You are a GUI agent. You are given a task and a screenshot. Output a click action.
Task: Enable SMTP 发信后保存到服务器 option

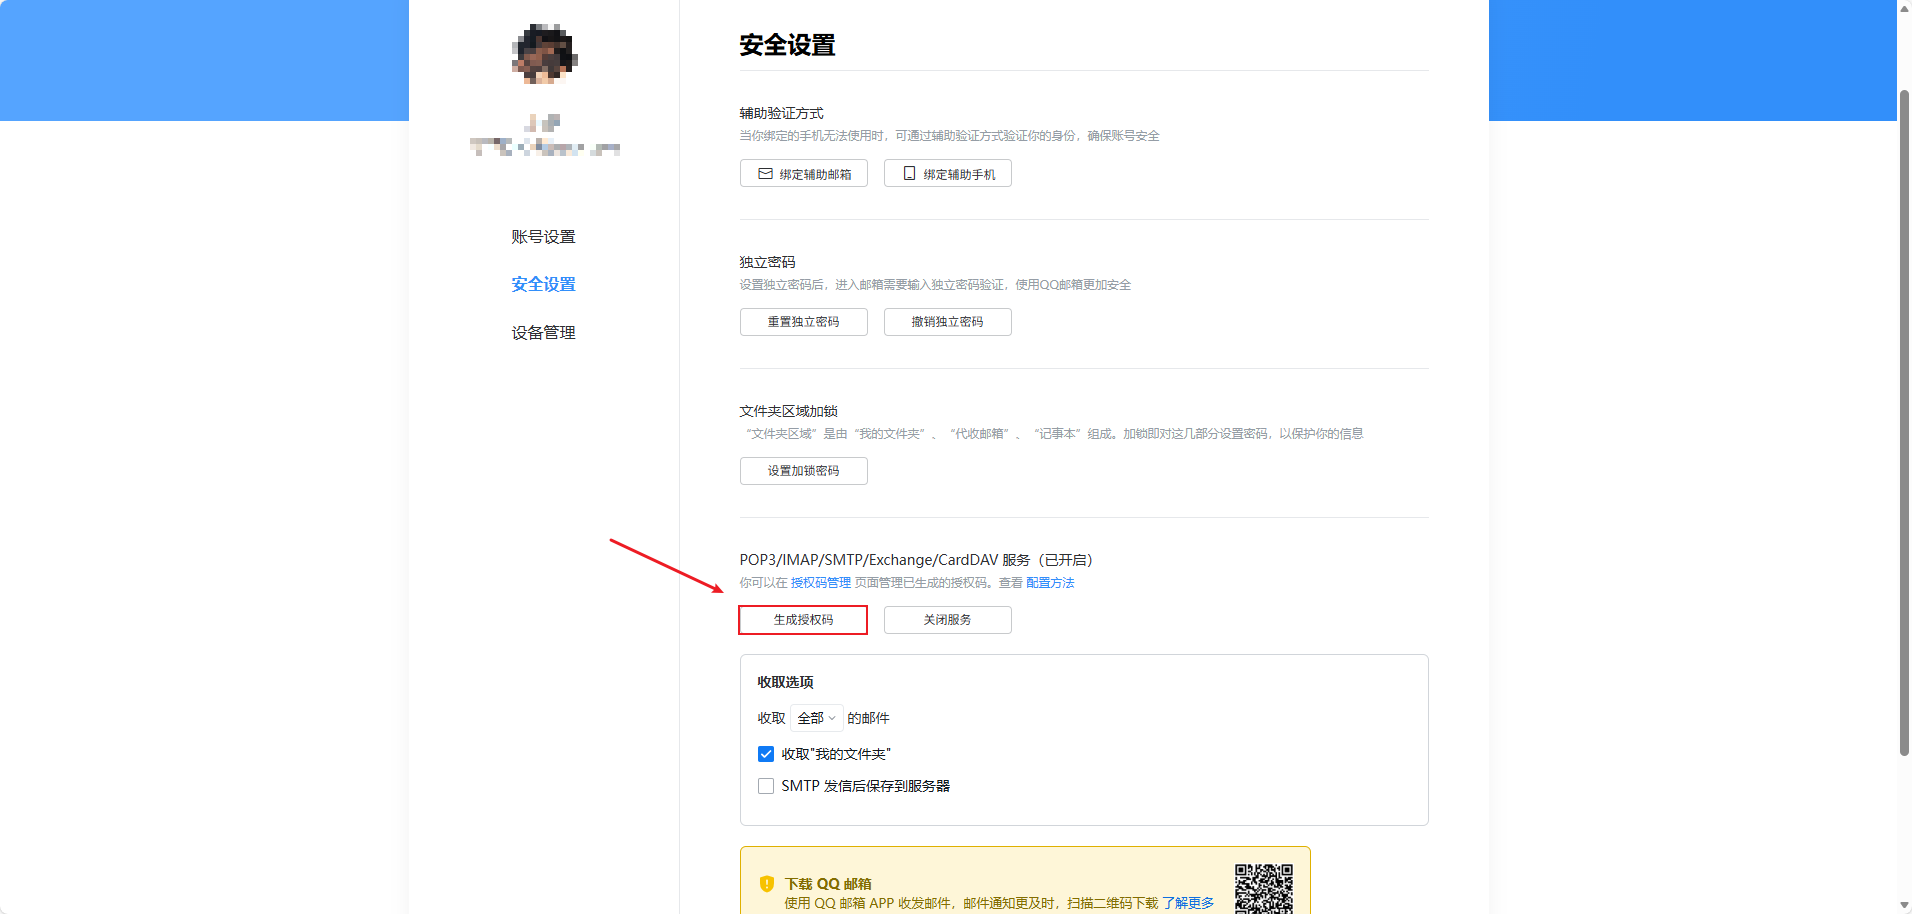tap(766, 786)
